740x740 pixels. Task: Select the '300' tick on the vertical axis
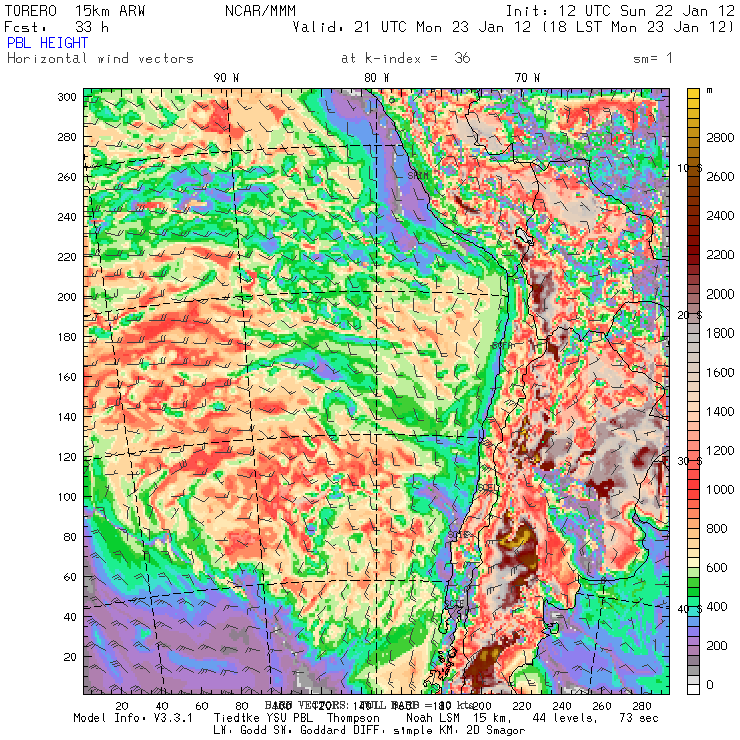tap(67, 97)
